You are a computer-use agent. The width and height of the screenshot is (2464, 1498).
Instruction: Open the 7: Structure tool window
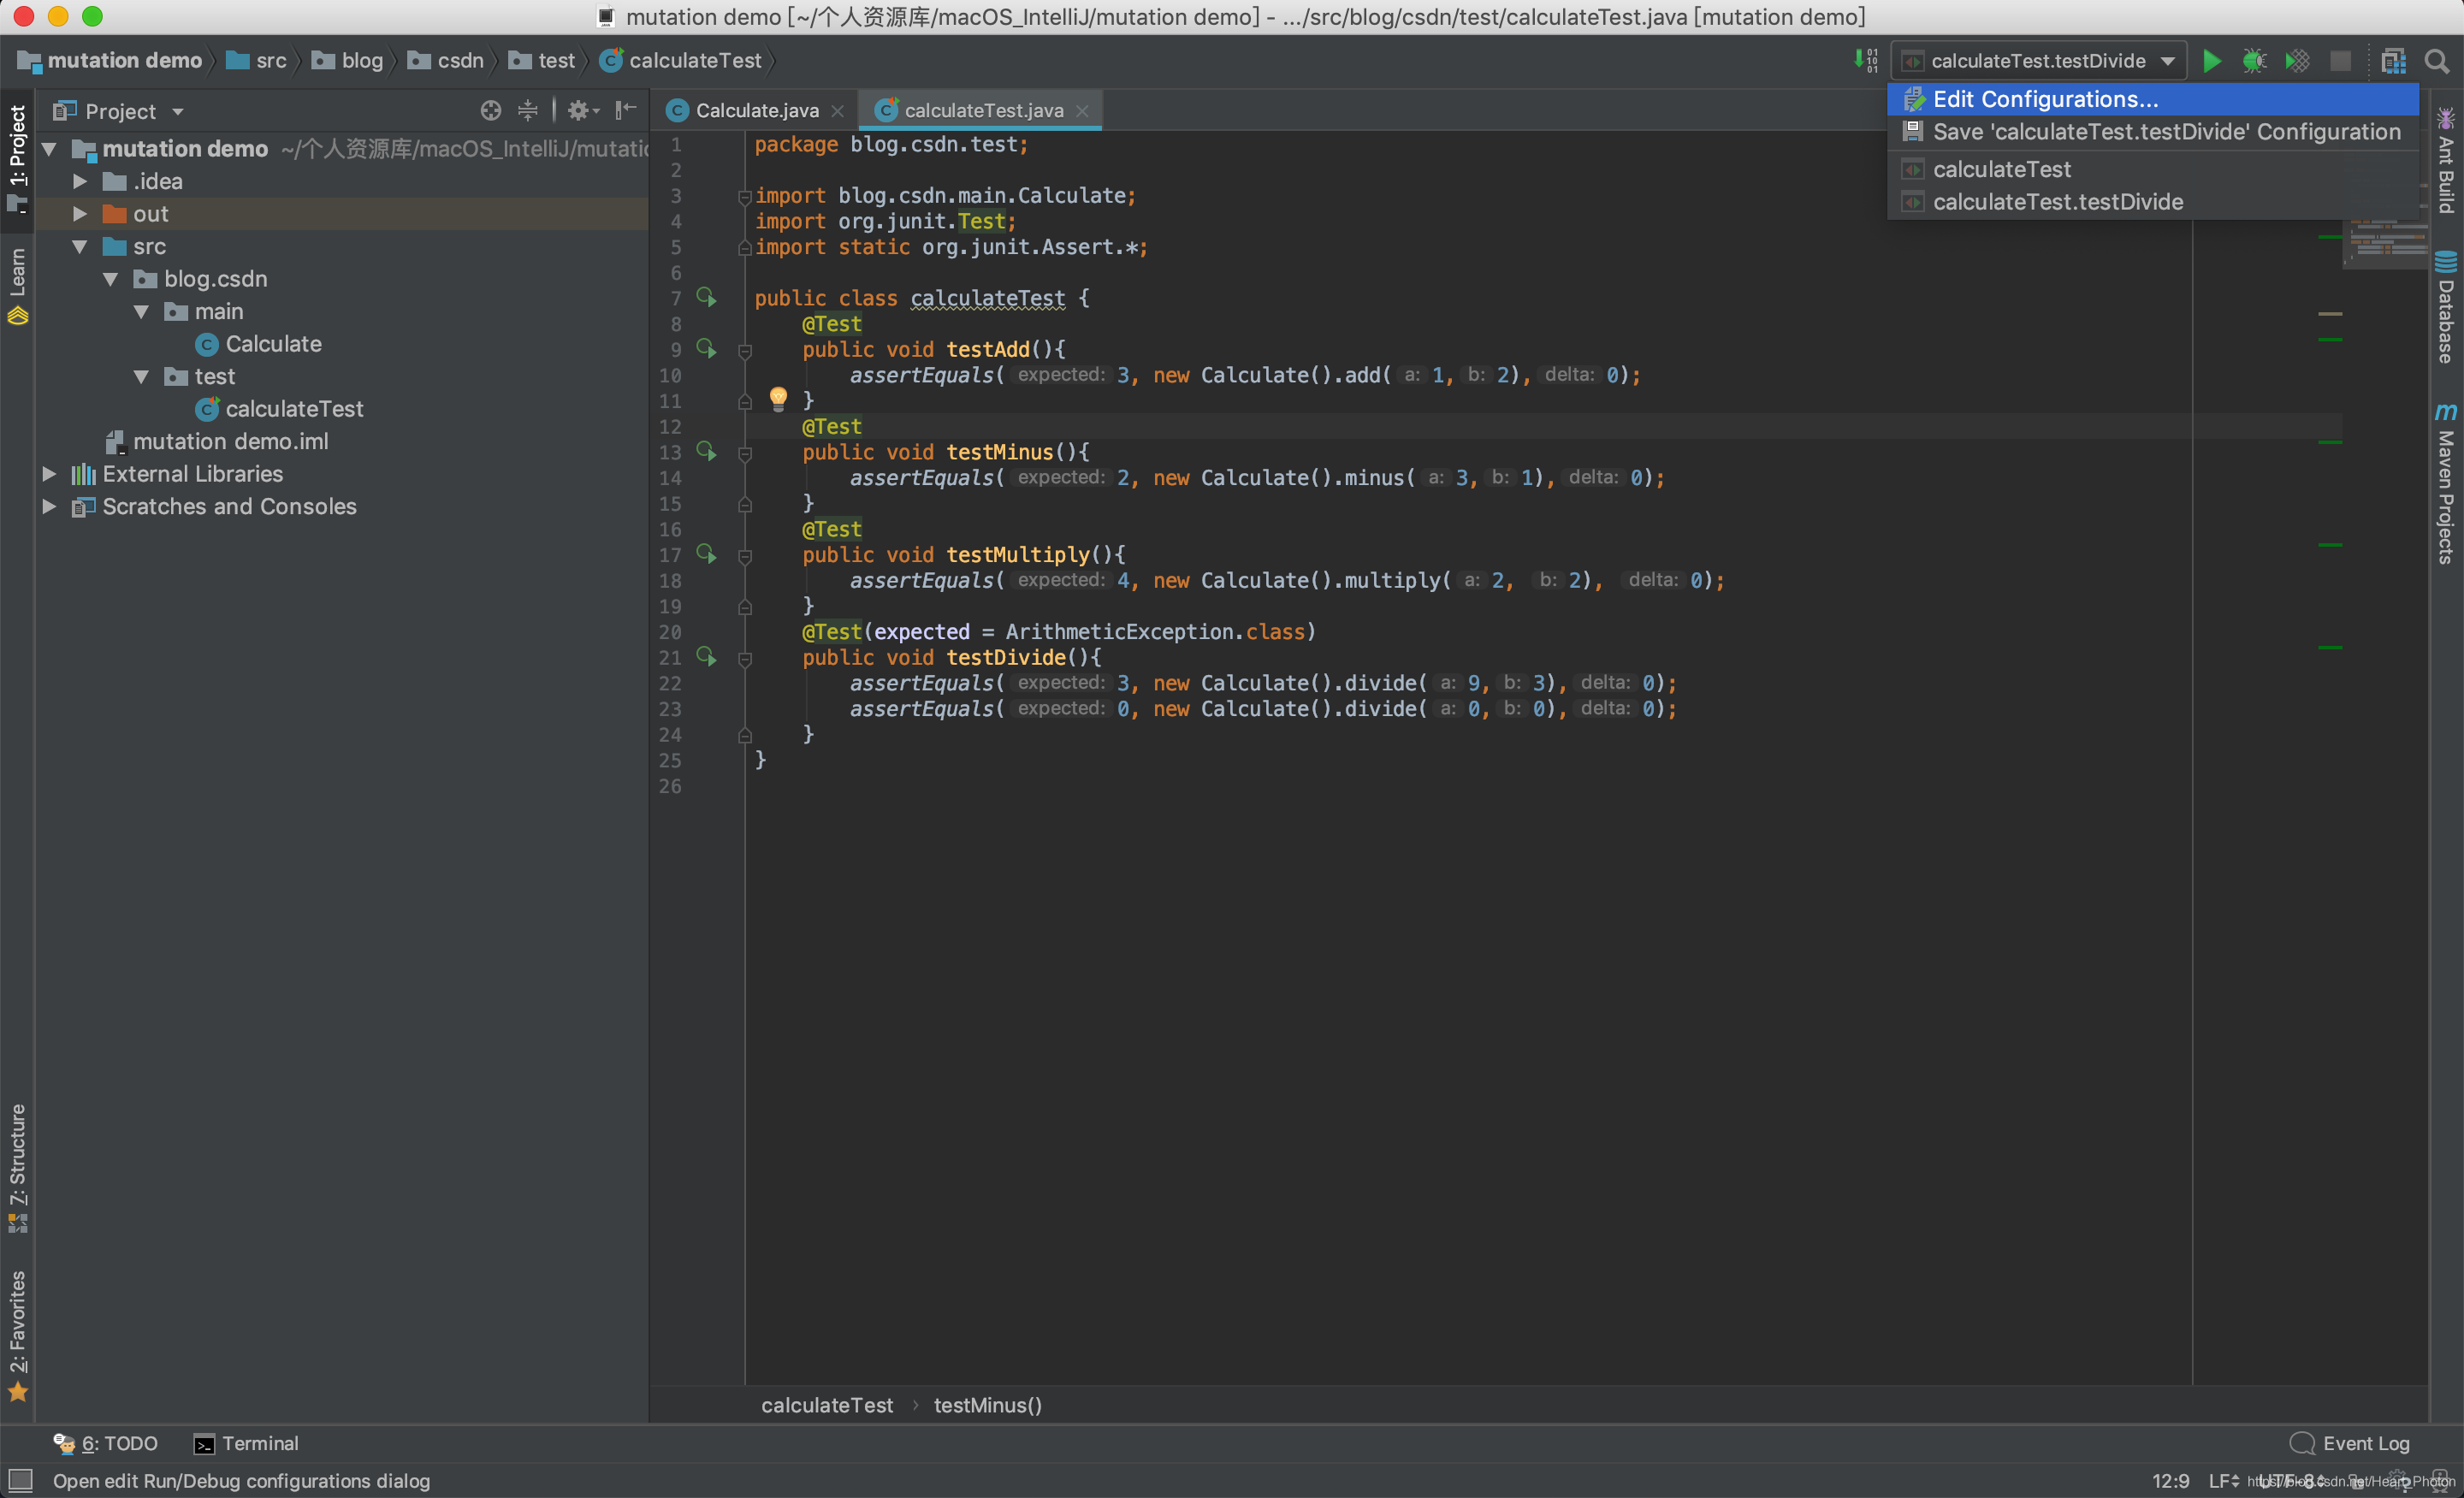(x=18, y=1167)
